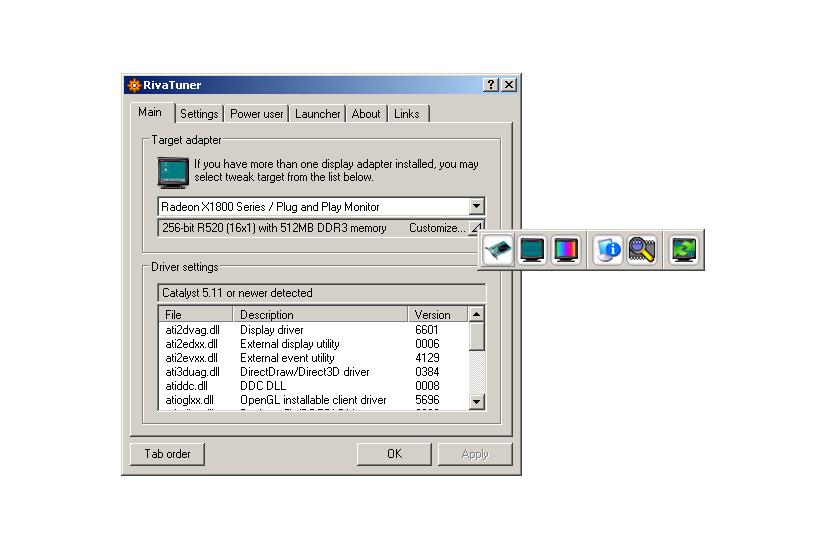Click version value 5696
This screenshot has width=840, height=552.
point(427,400)
